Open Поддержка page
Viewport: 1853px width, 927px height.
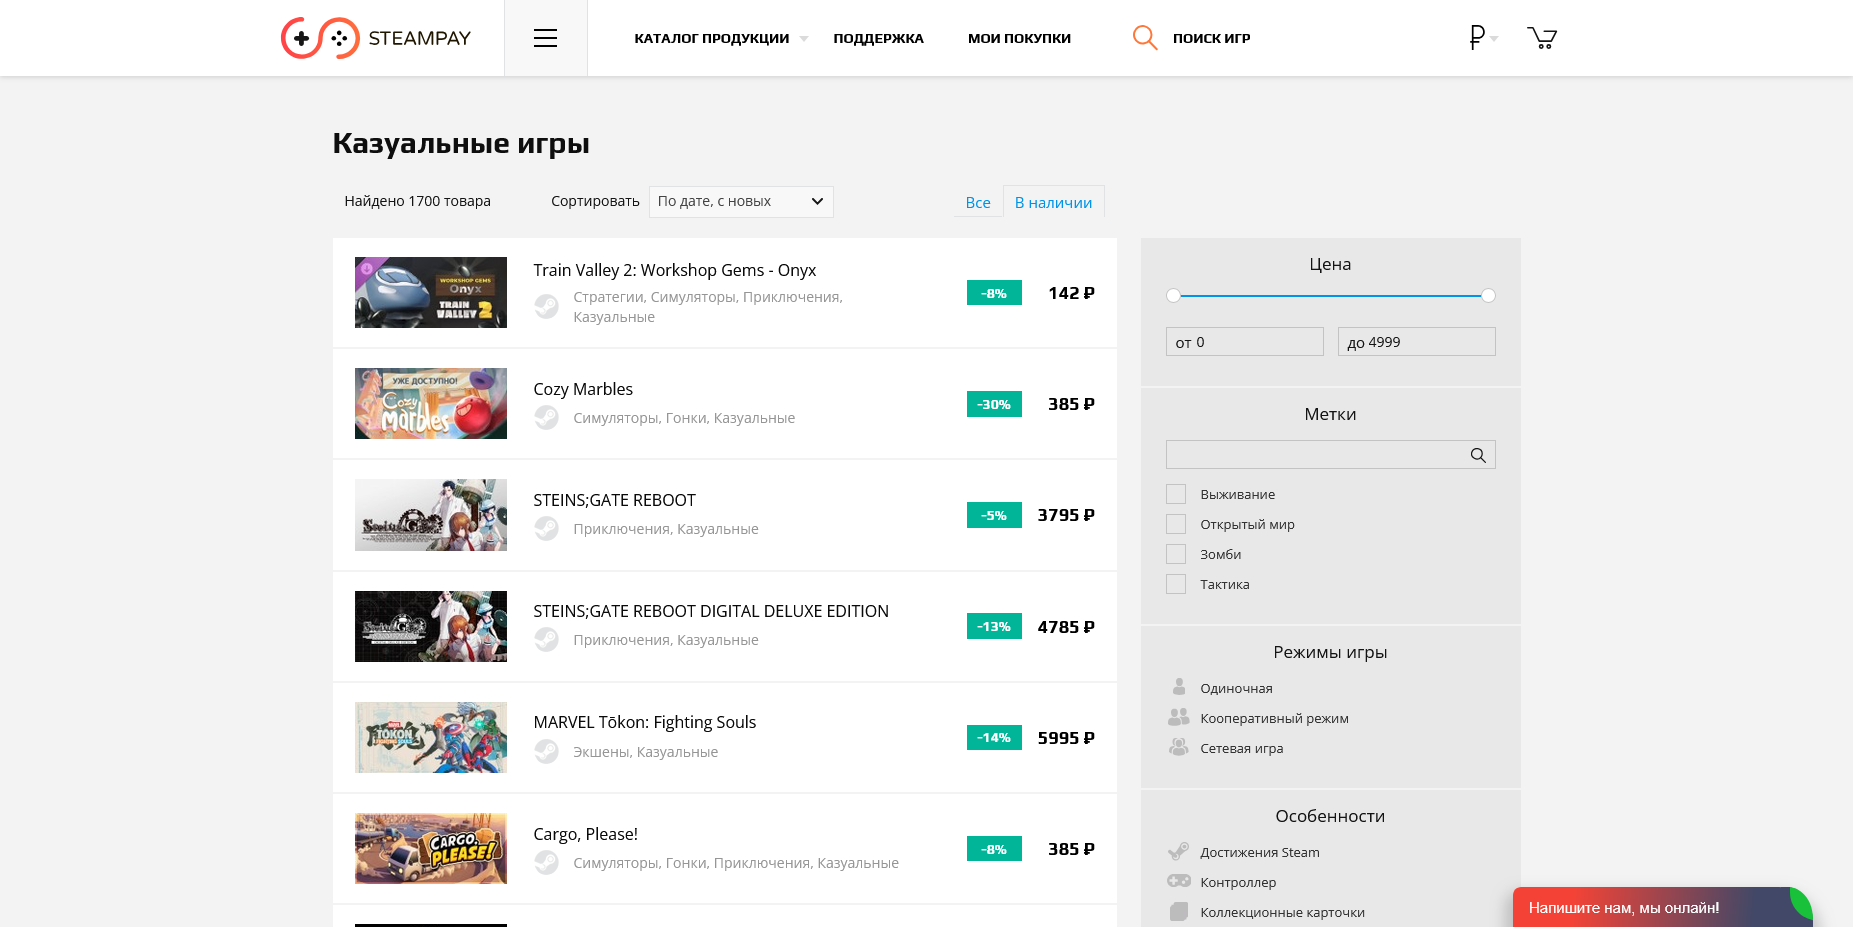coord(878,38)
